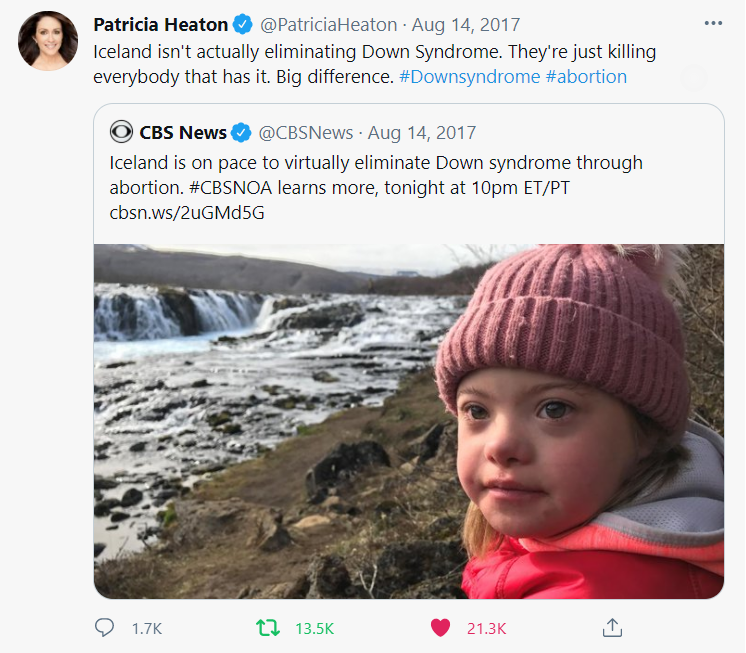Screen dimensions: 746x653
Task: Open the waterfall photo in quoted tweet
Action: click(409, 421)
